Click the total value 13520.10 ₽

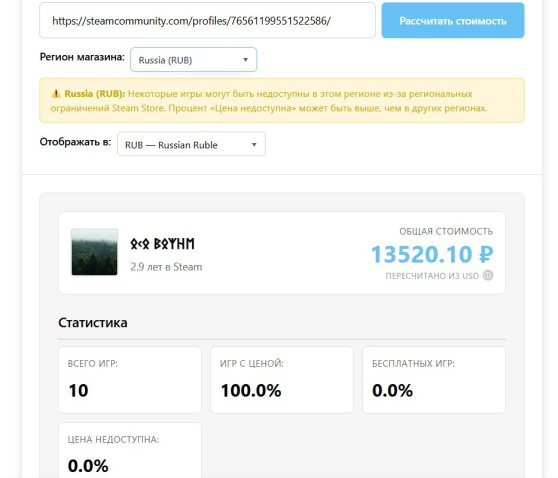click(x=432, y=254)
